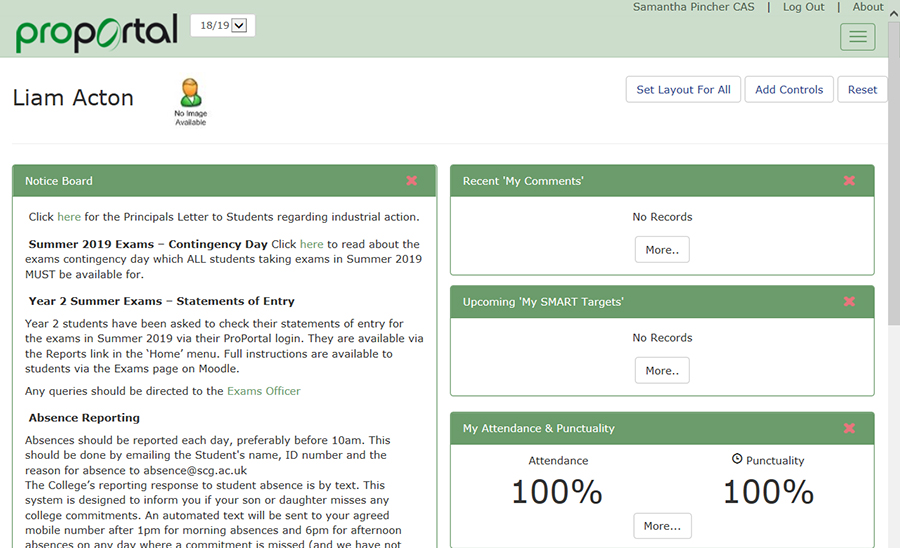Open the 18/19 academic year dropdown

(223, 25)
